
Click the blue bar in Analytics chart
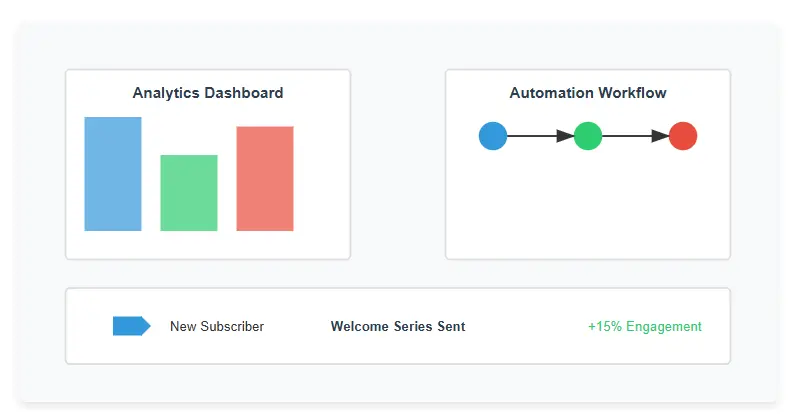pyautogui.click(x=113, y=174)
